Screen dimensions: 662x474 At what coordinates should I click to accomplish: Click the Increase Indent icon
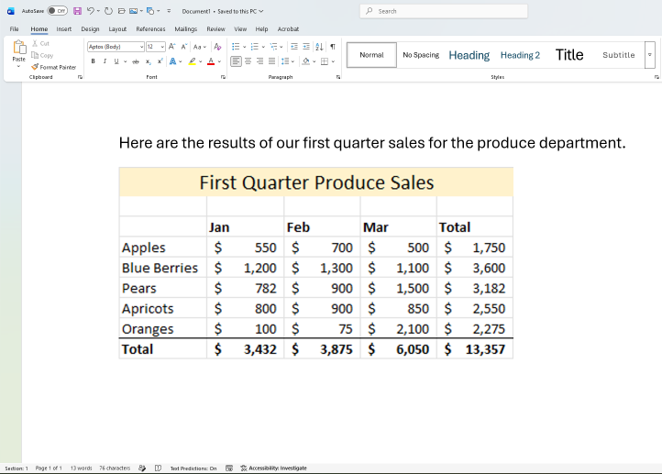[x=306, y=46]
